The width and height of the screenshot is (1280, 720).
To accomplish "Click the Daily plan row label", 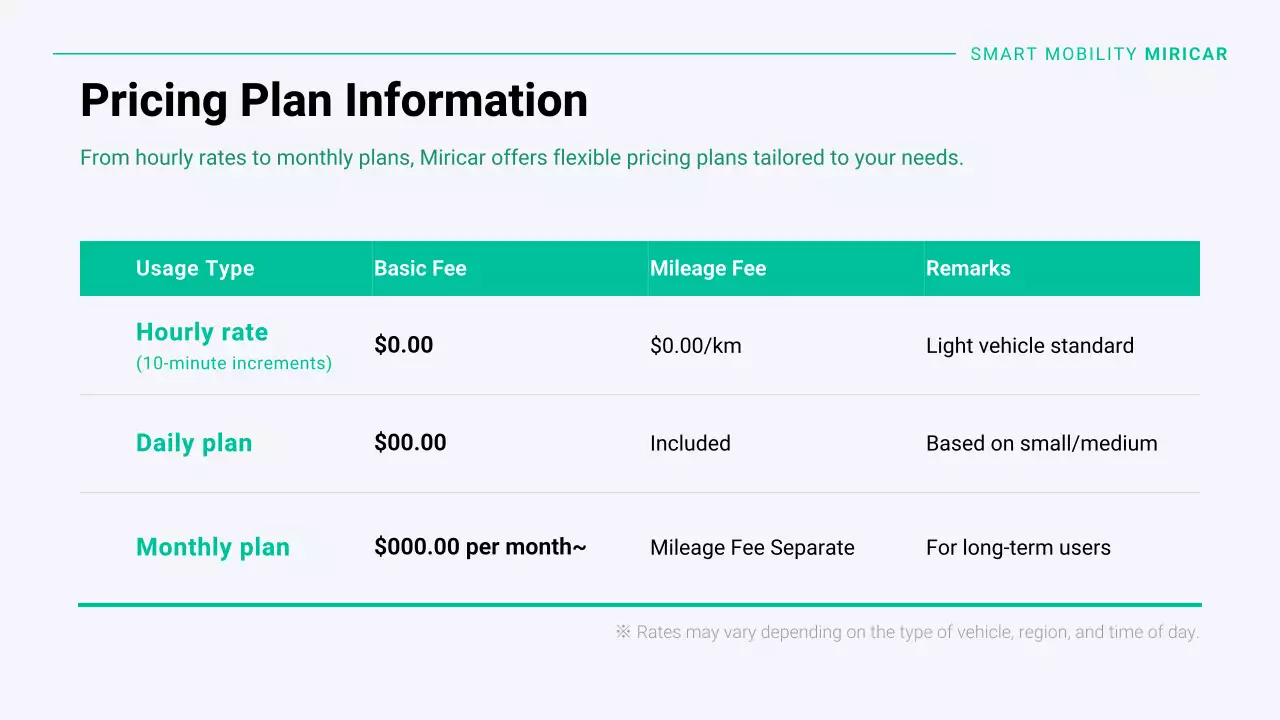I will coord(194,443).
